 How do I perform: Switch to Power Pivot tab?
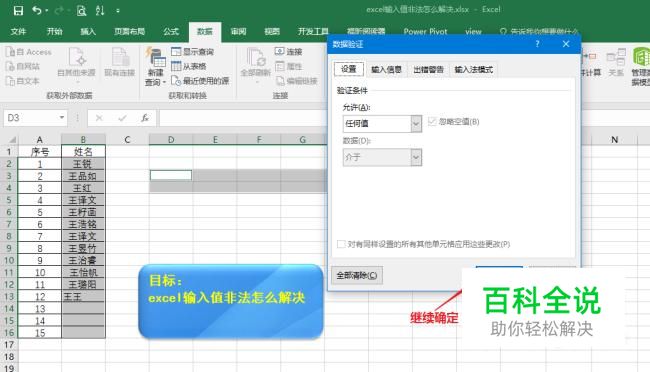(425, 32)
